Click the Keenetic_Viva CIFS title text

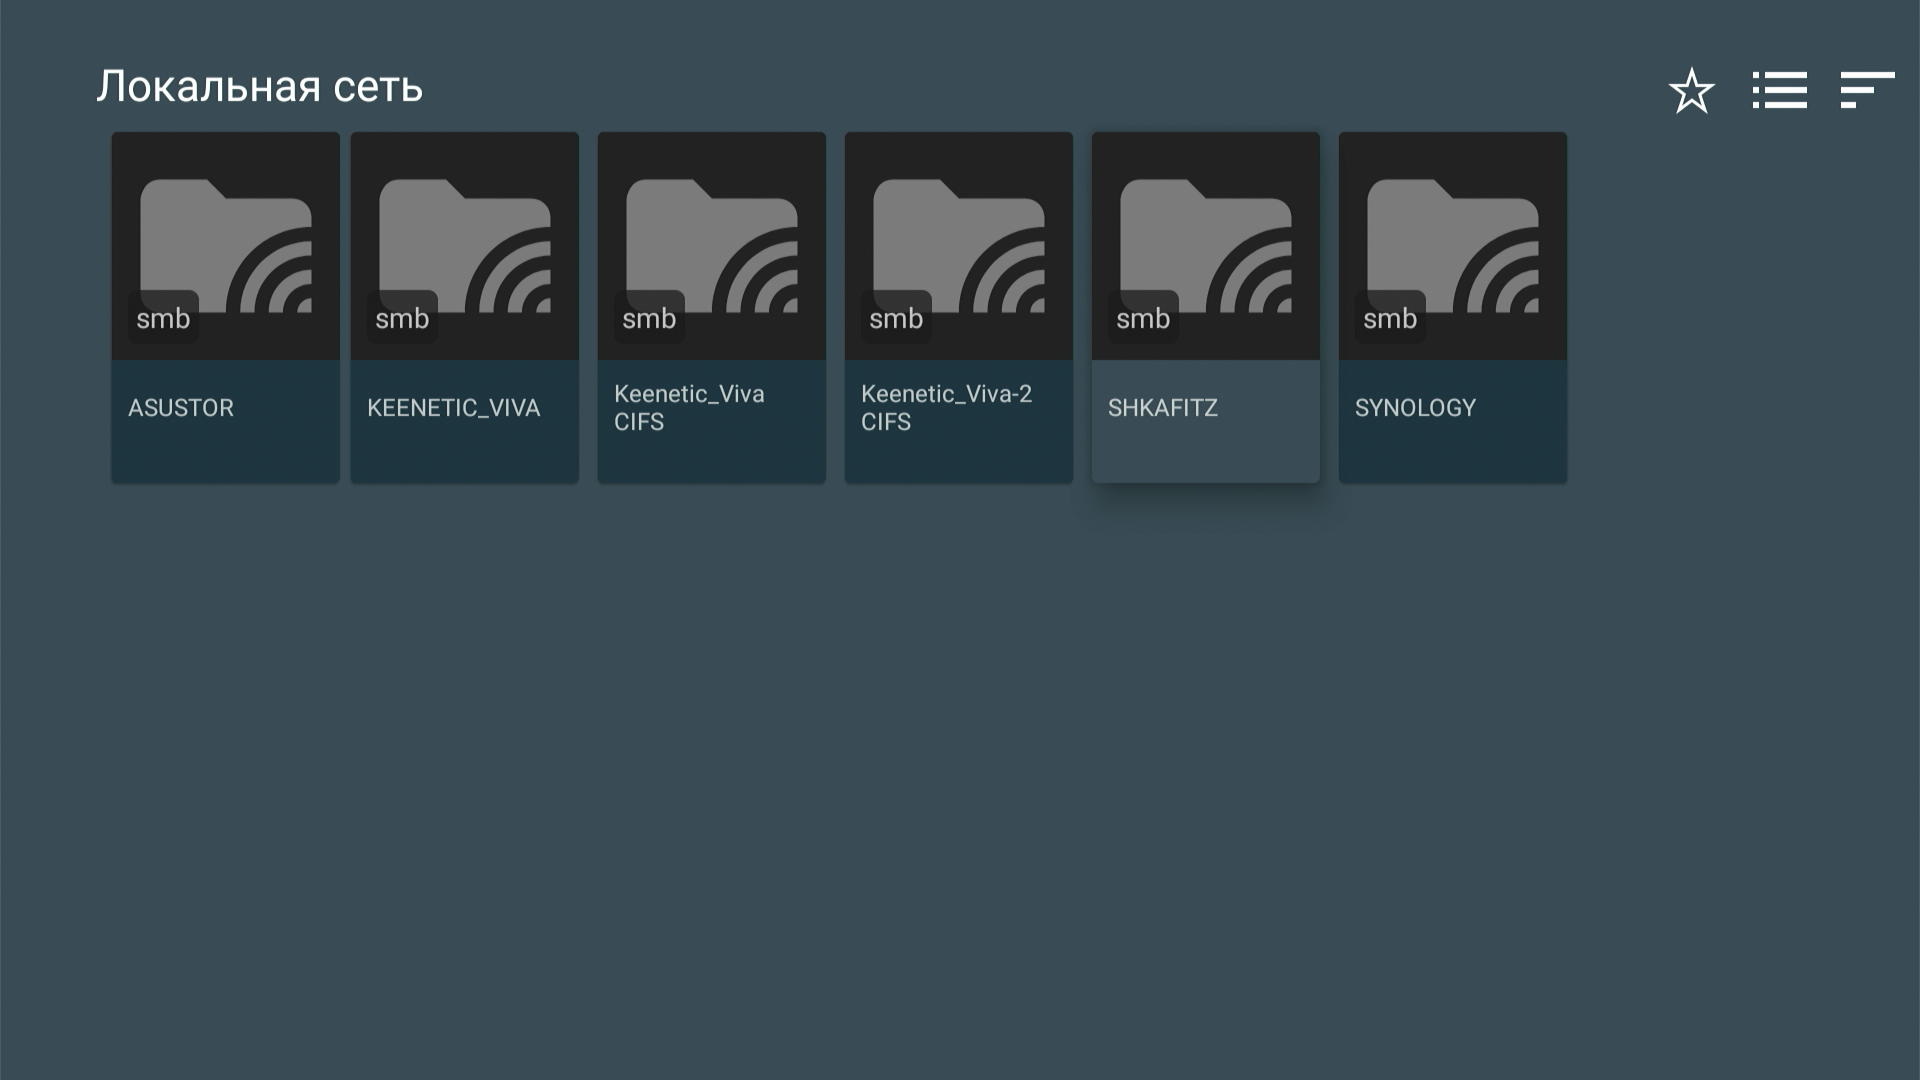689,408
